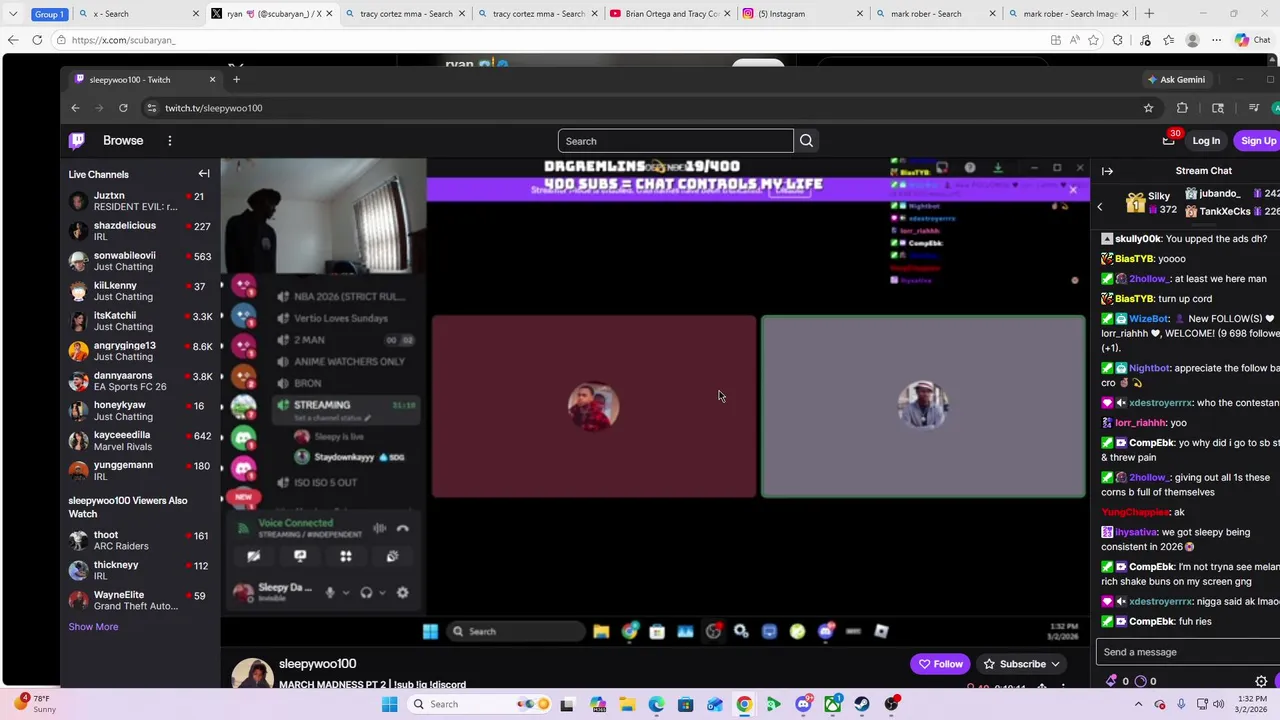Open dannyaarons EA Sports FC 26 channel
This screenshot has width=1280, height=720.
click(x=138, y=381)
